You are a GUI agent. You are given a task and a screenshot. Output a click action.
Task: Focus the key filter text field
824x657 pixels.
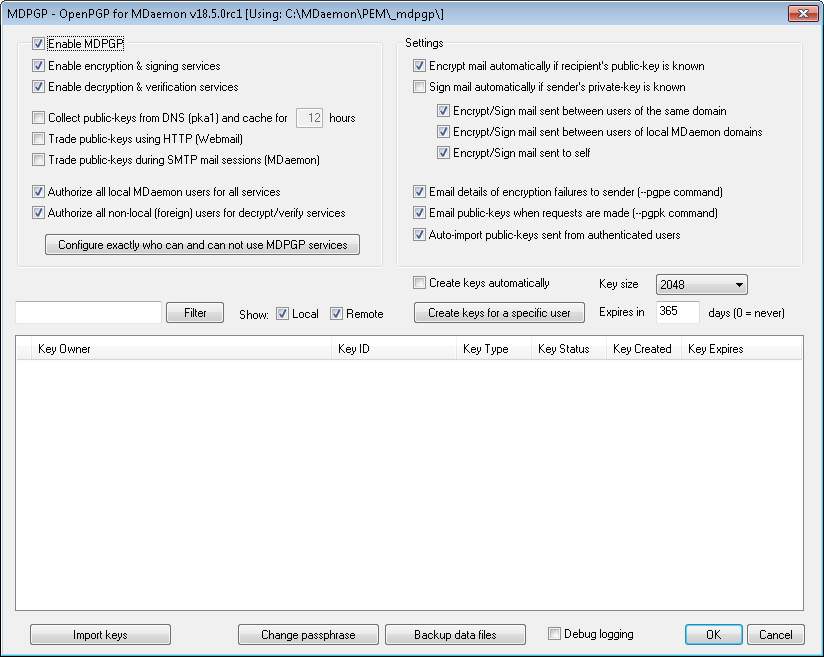tap(88, 313)
